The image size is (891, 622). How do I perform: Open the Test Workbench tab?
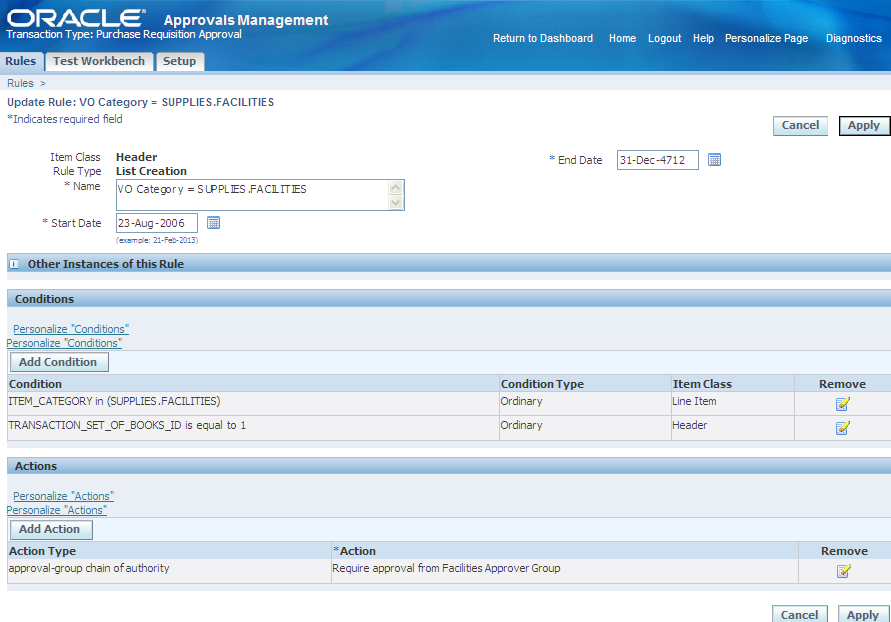pyautogui.click(x=99, y=61)
